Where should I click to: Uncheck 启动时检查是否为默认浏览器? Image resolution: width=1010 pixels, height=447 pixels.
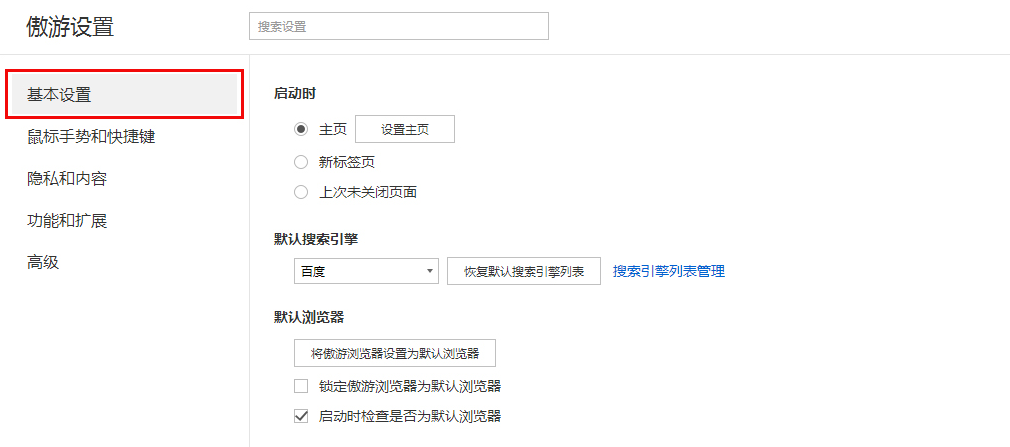click(301, 416)
